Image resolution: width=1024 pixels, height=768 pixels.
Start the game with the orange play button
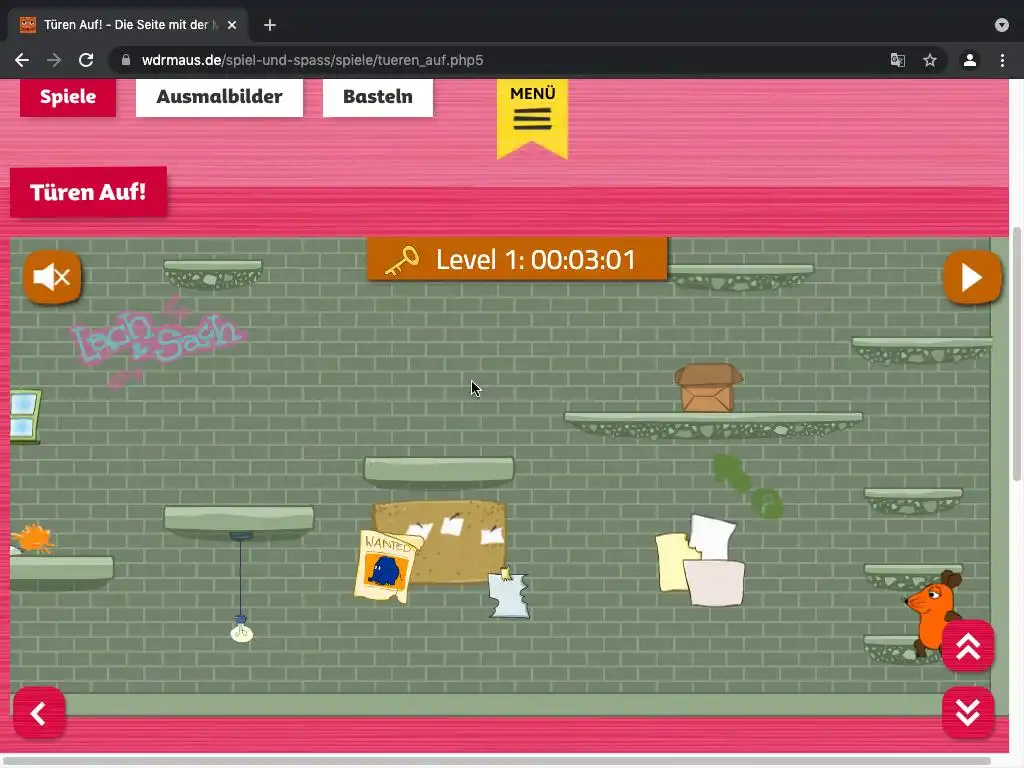click(x=972, y=278)
